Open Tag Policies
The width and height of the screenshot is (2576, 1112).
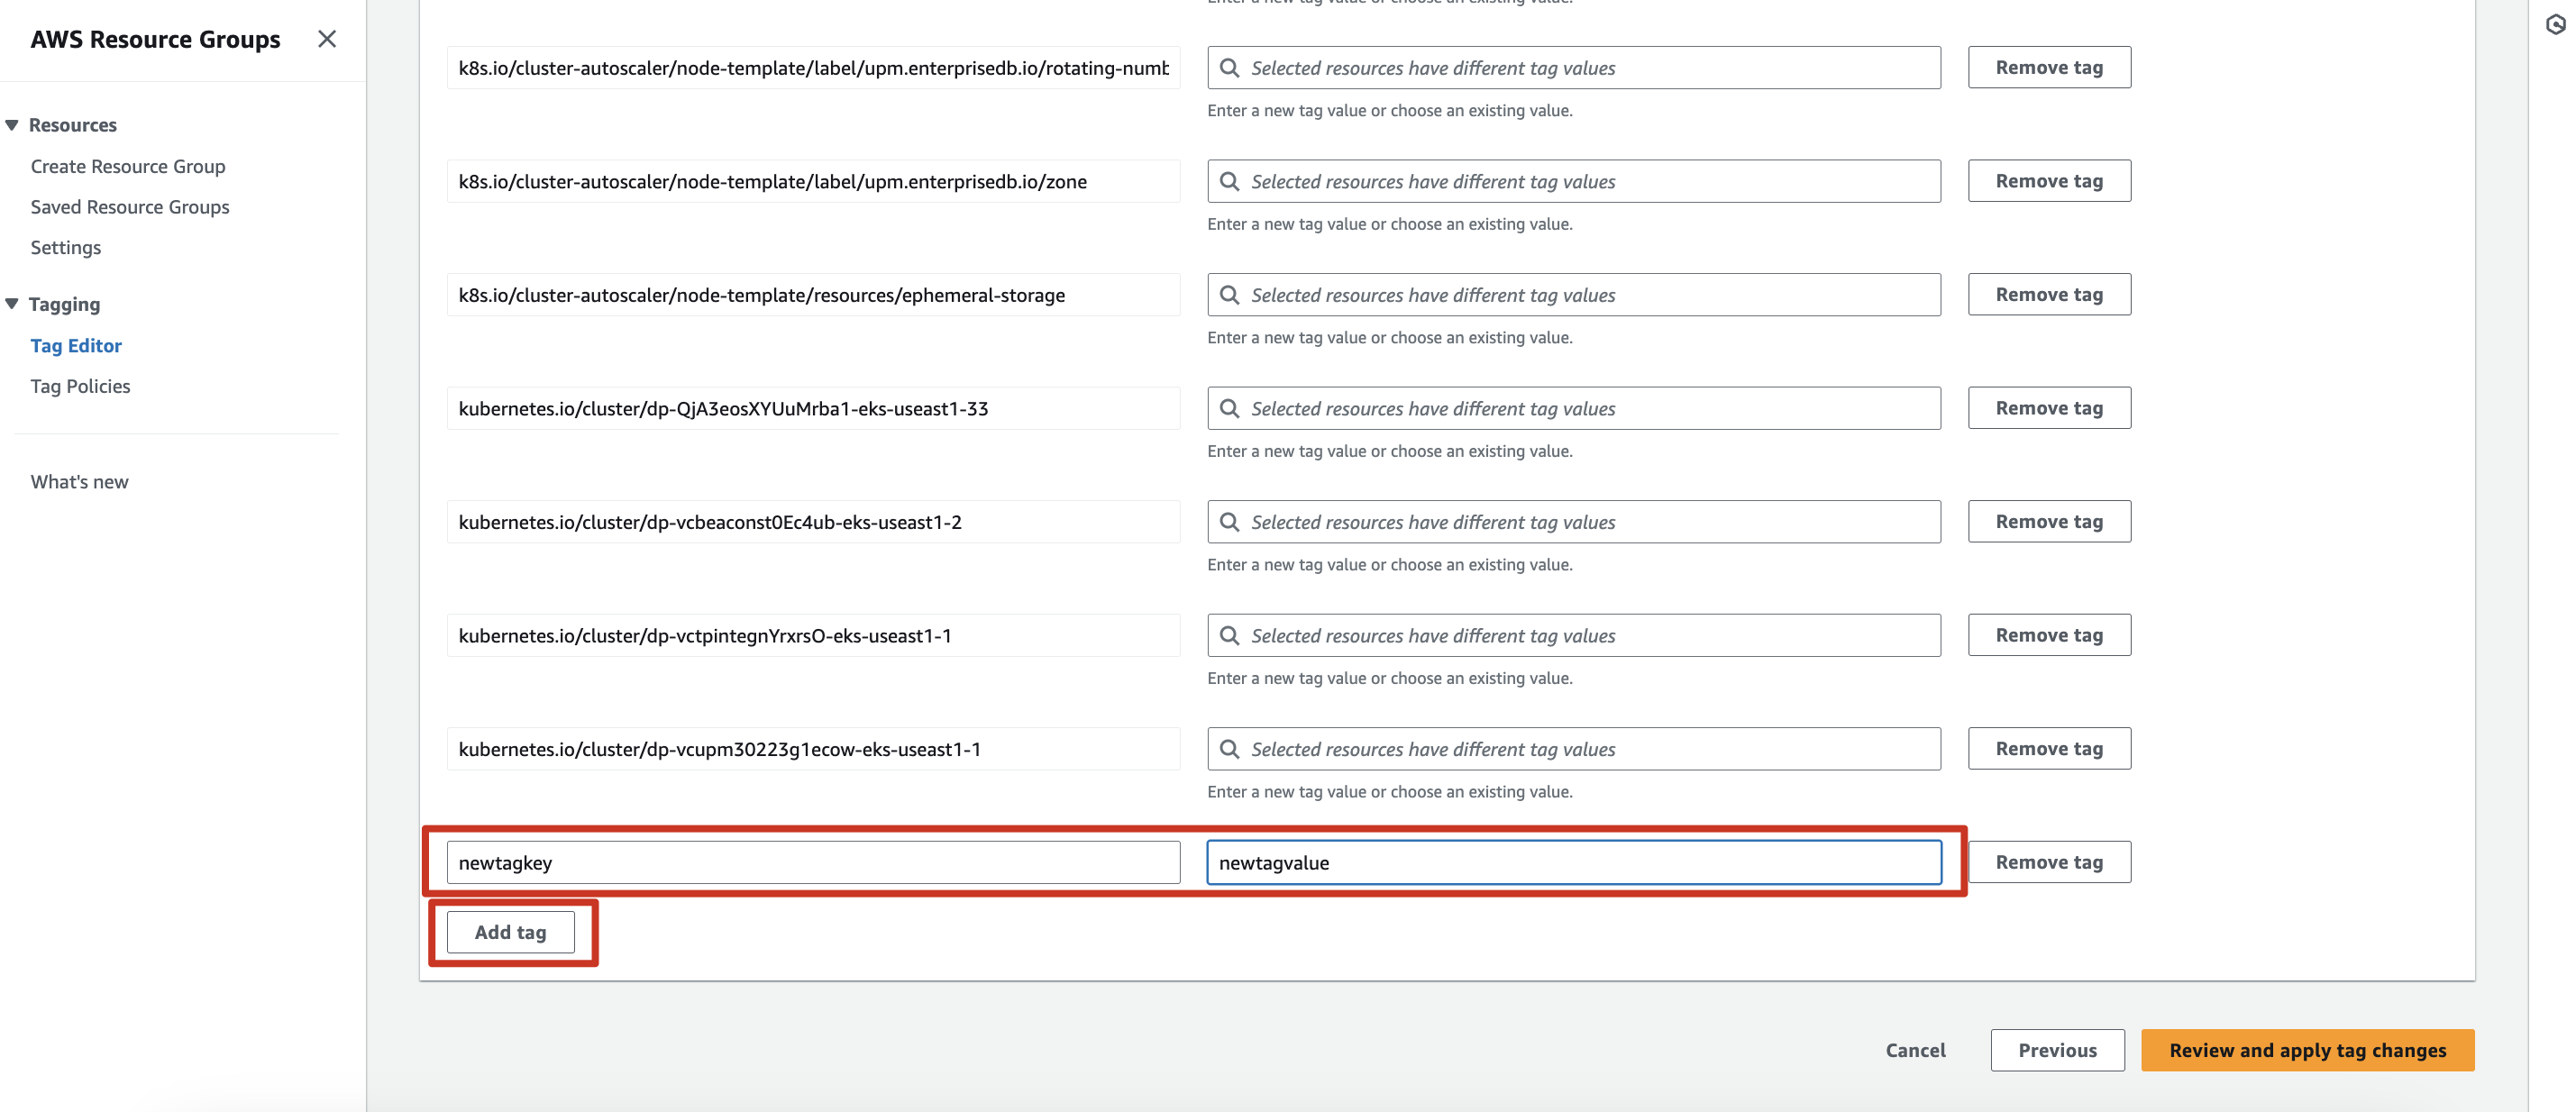(80, 386)
